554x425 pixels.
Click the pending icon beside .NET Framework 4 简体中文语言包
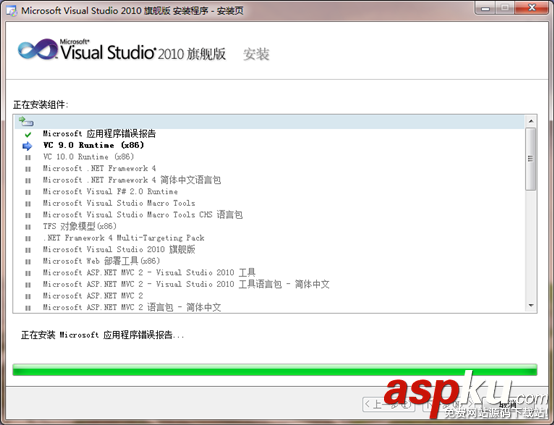[28, 181]
